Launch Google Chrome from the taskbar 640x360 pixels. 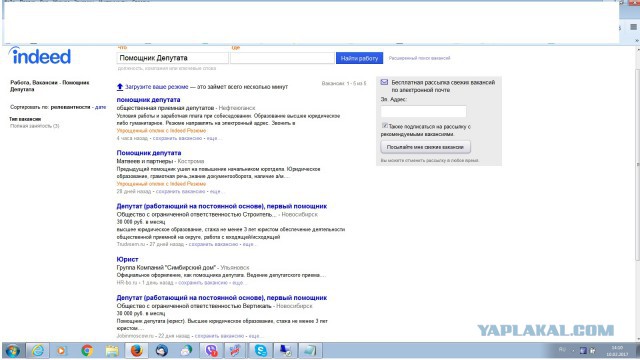[87, 351]
